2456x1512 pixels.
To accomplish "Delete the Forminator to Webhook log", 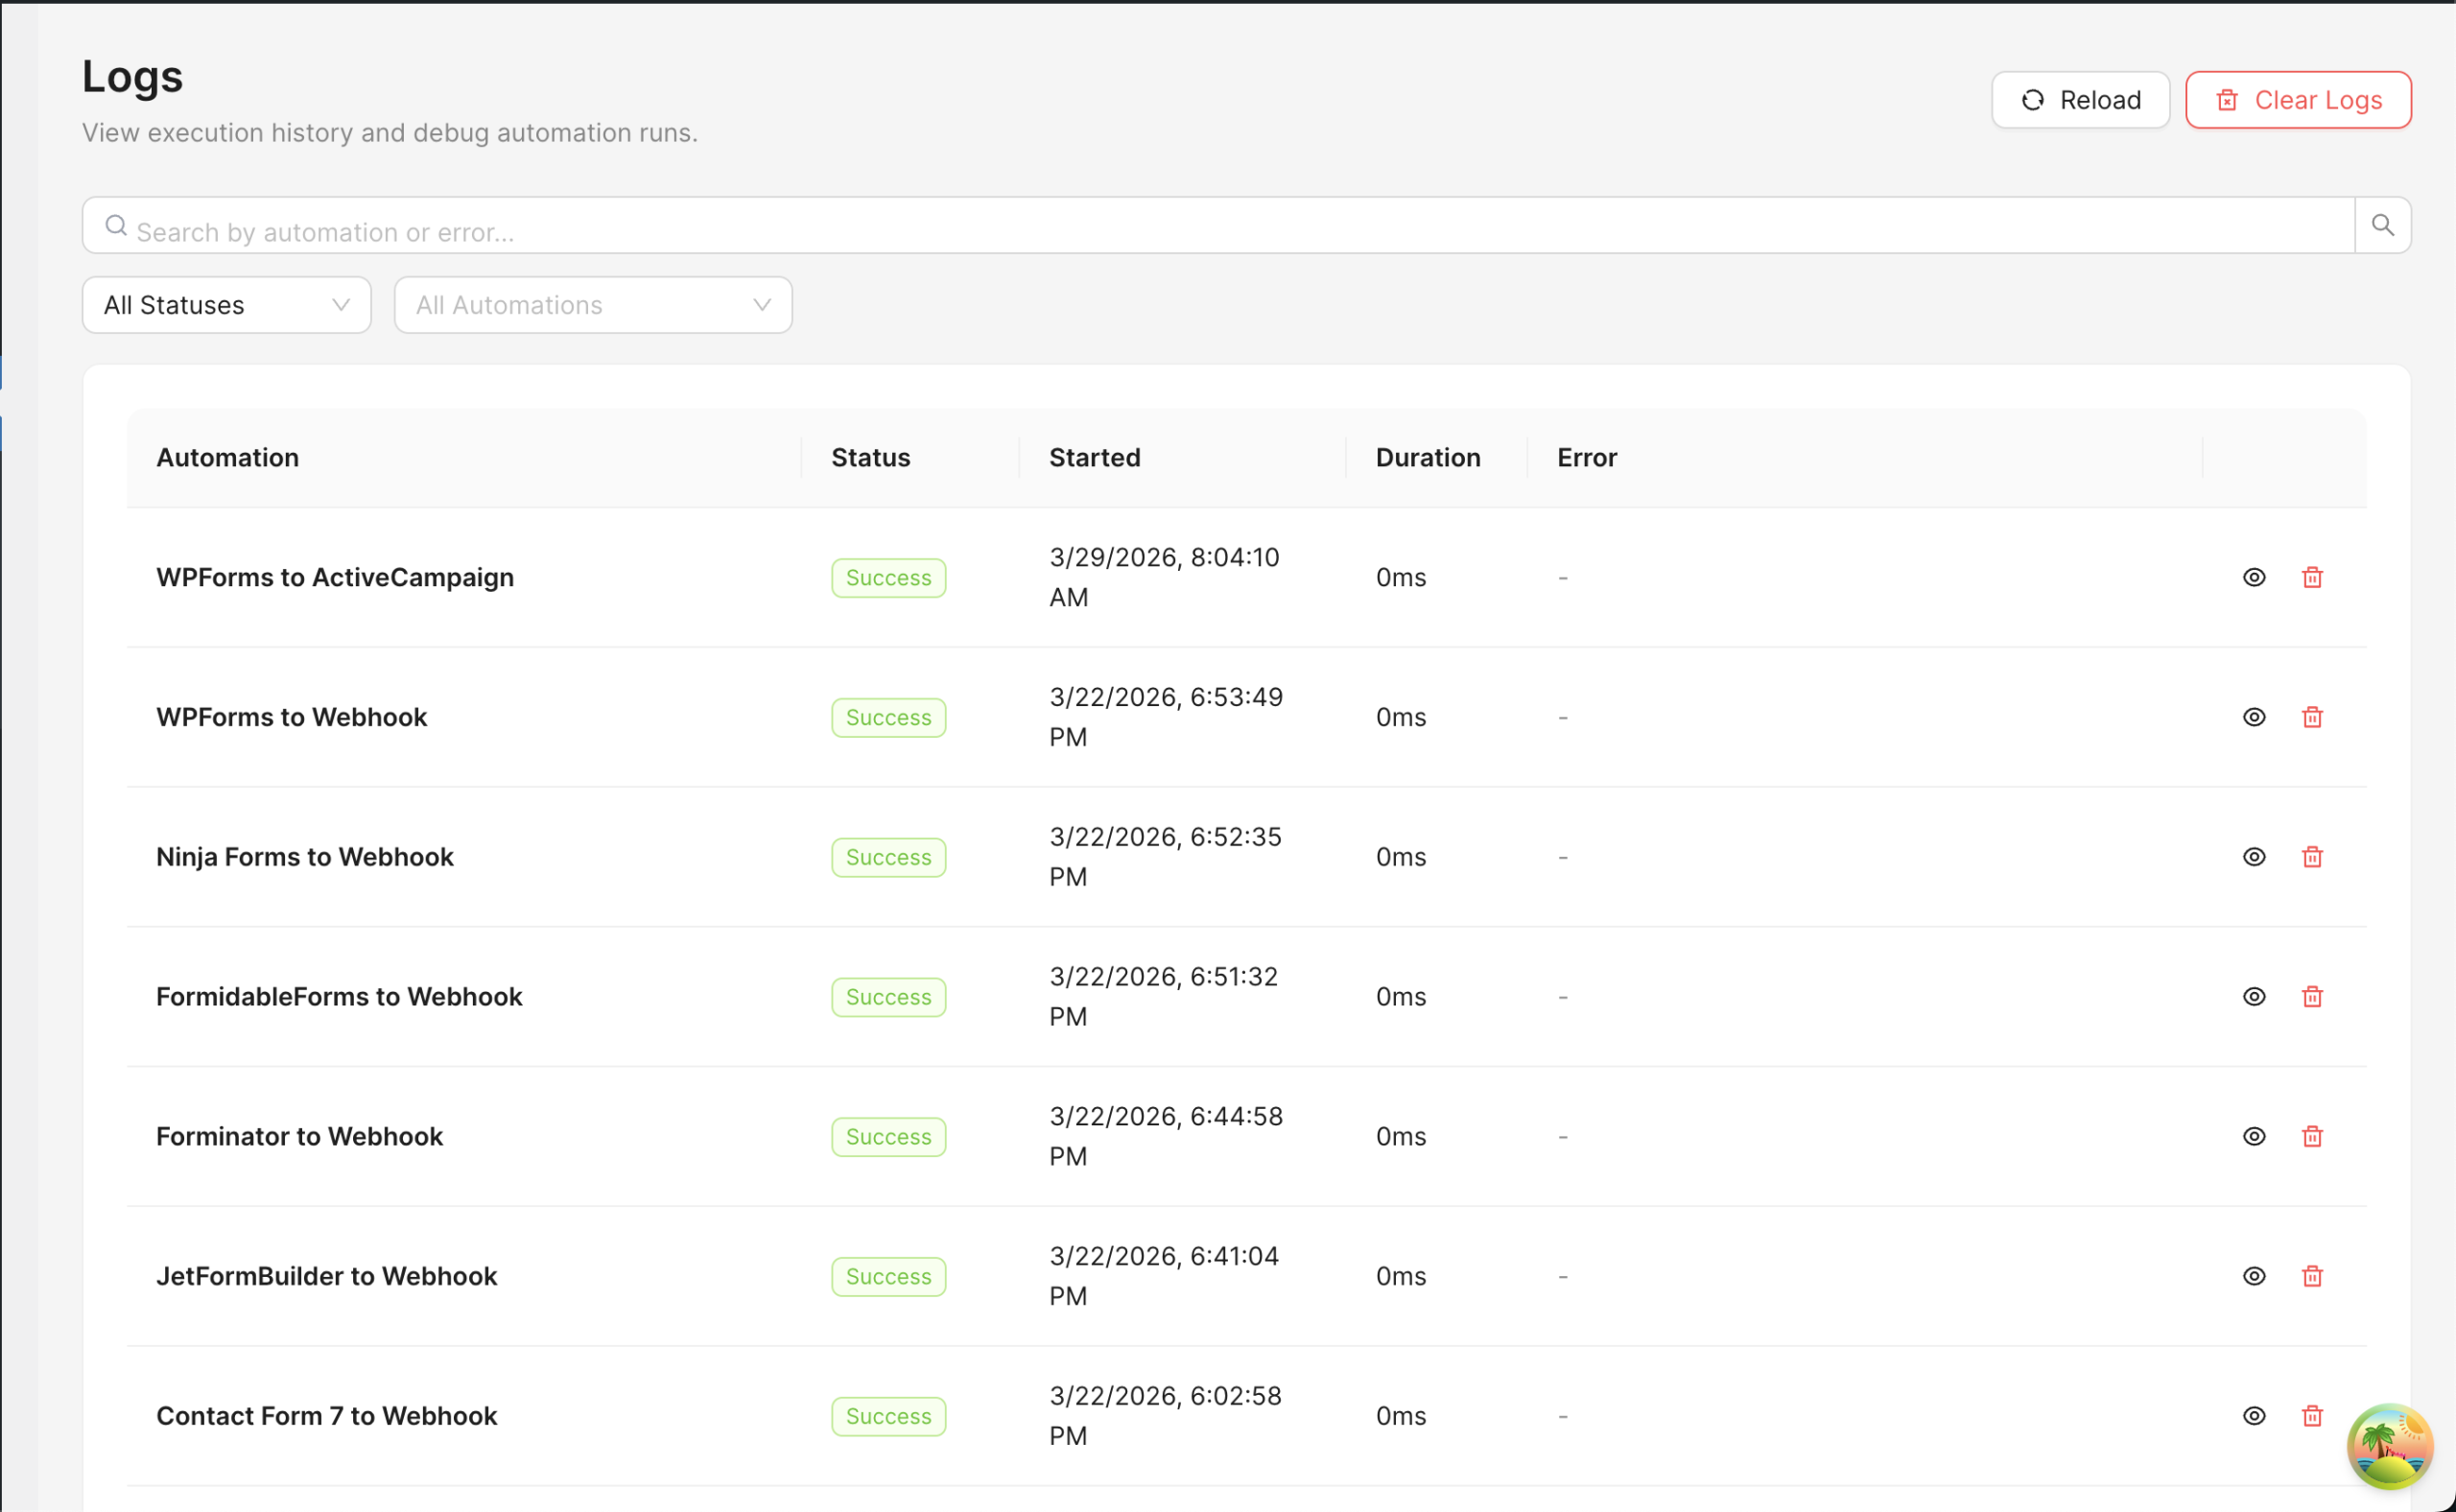I will [2312, 1136].
